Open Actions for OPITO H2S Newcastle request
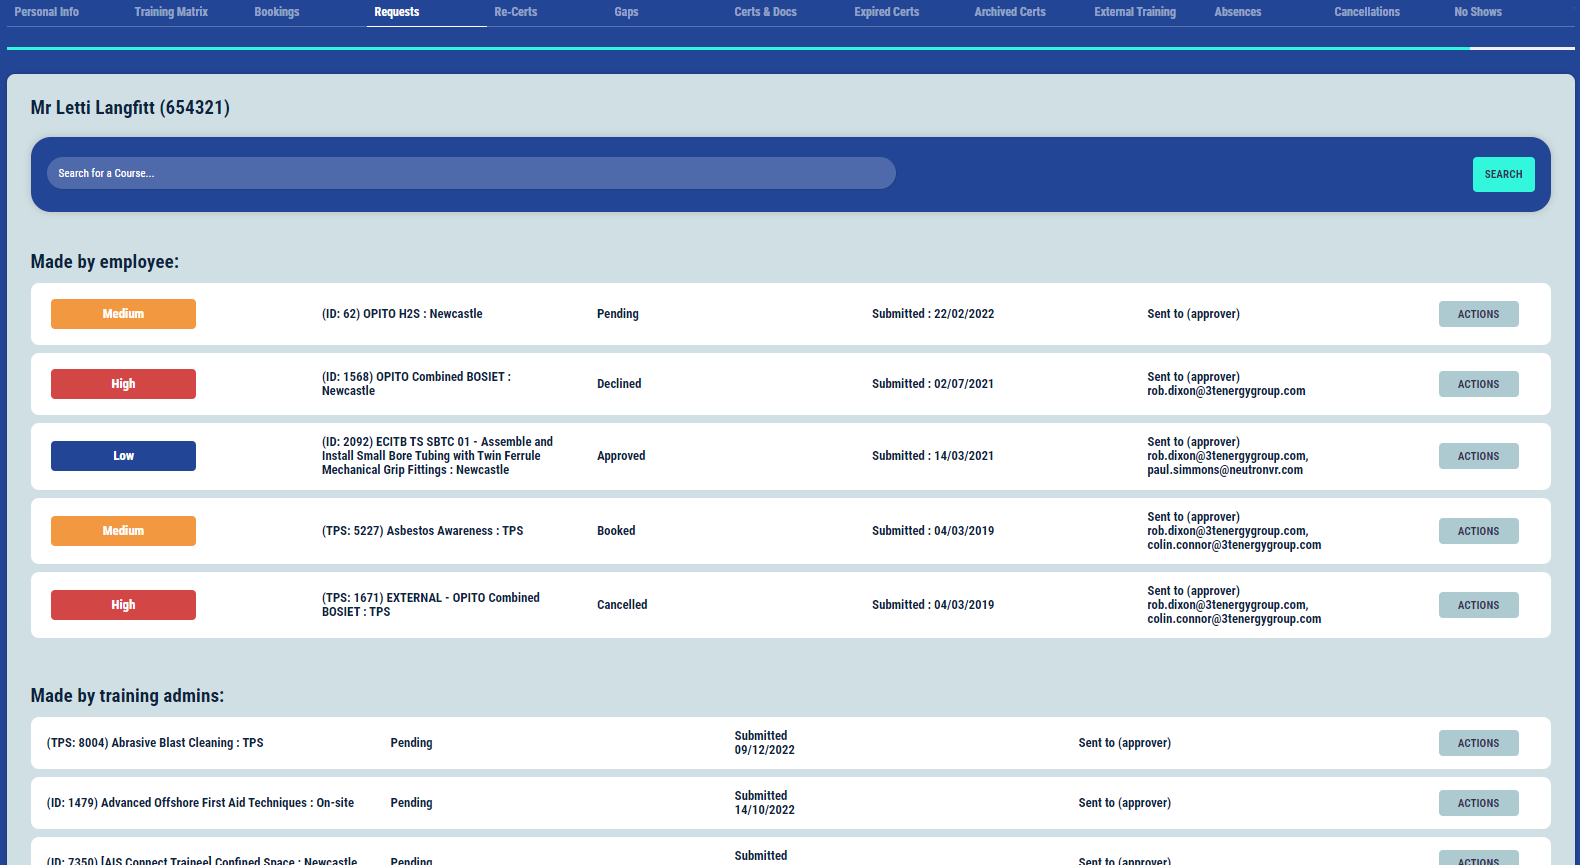Screen dimensions: 1580x865 click(x=1478, y=314)
